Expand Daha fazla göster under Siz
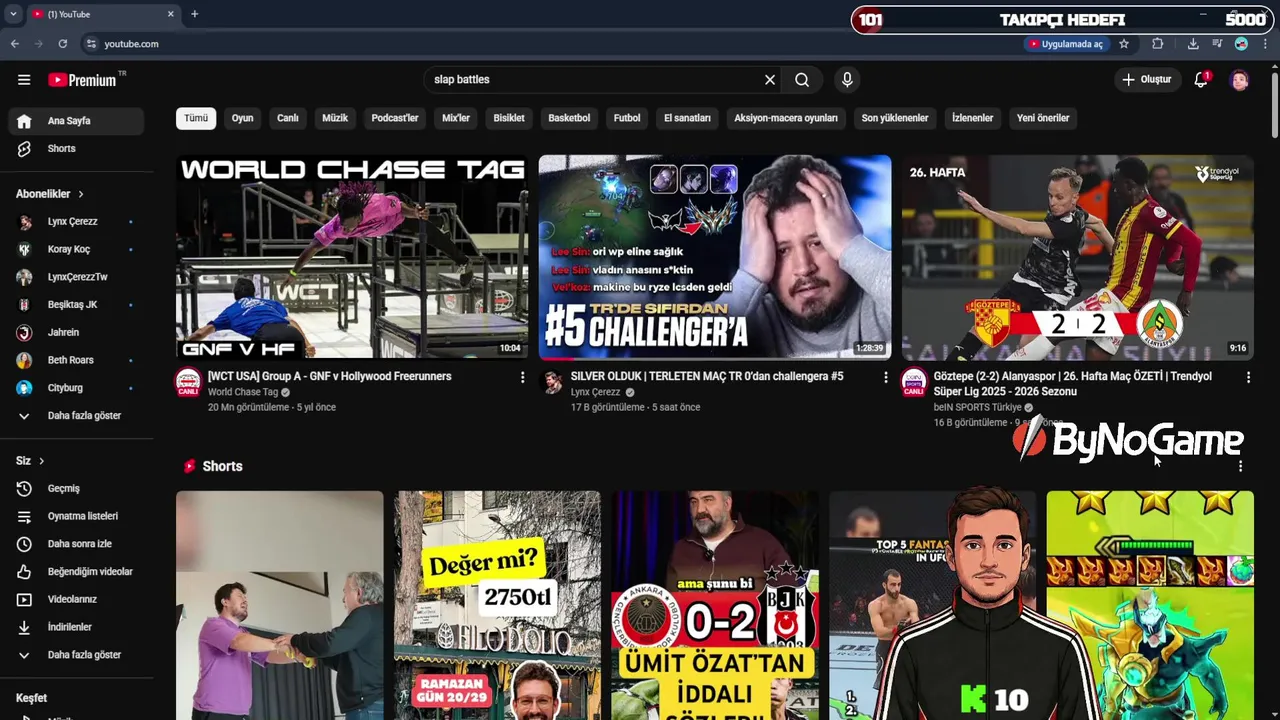 [x=77, y=655]
